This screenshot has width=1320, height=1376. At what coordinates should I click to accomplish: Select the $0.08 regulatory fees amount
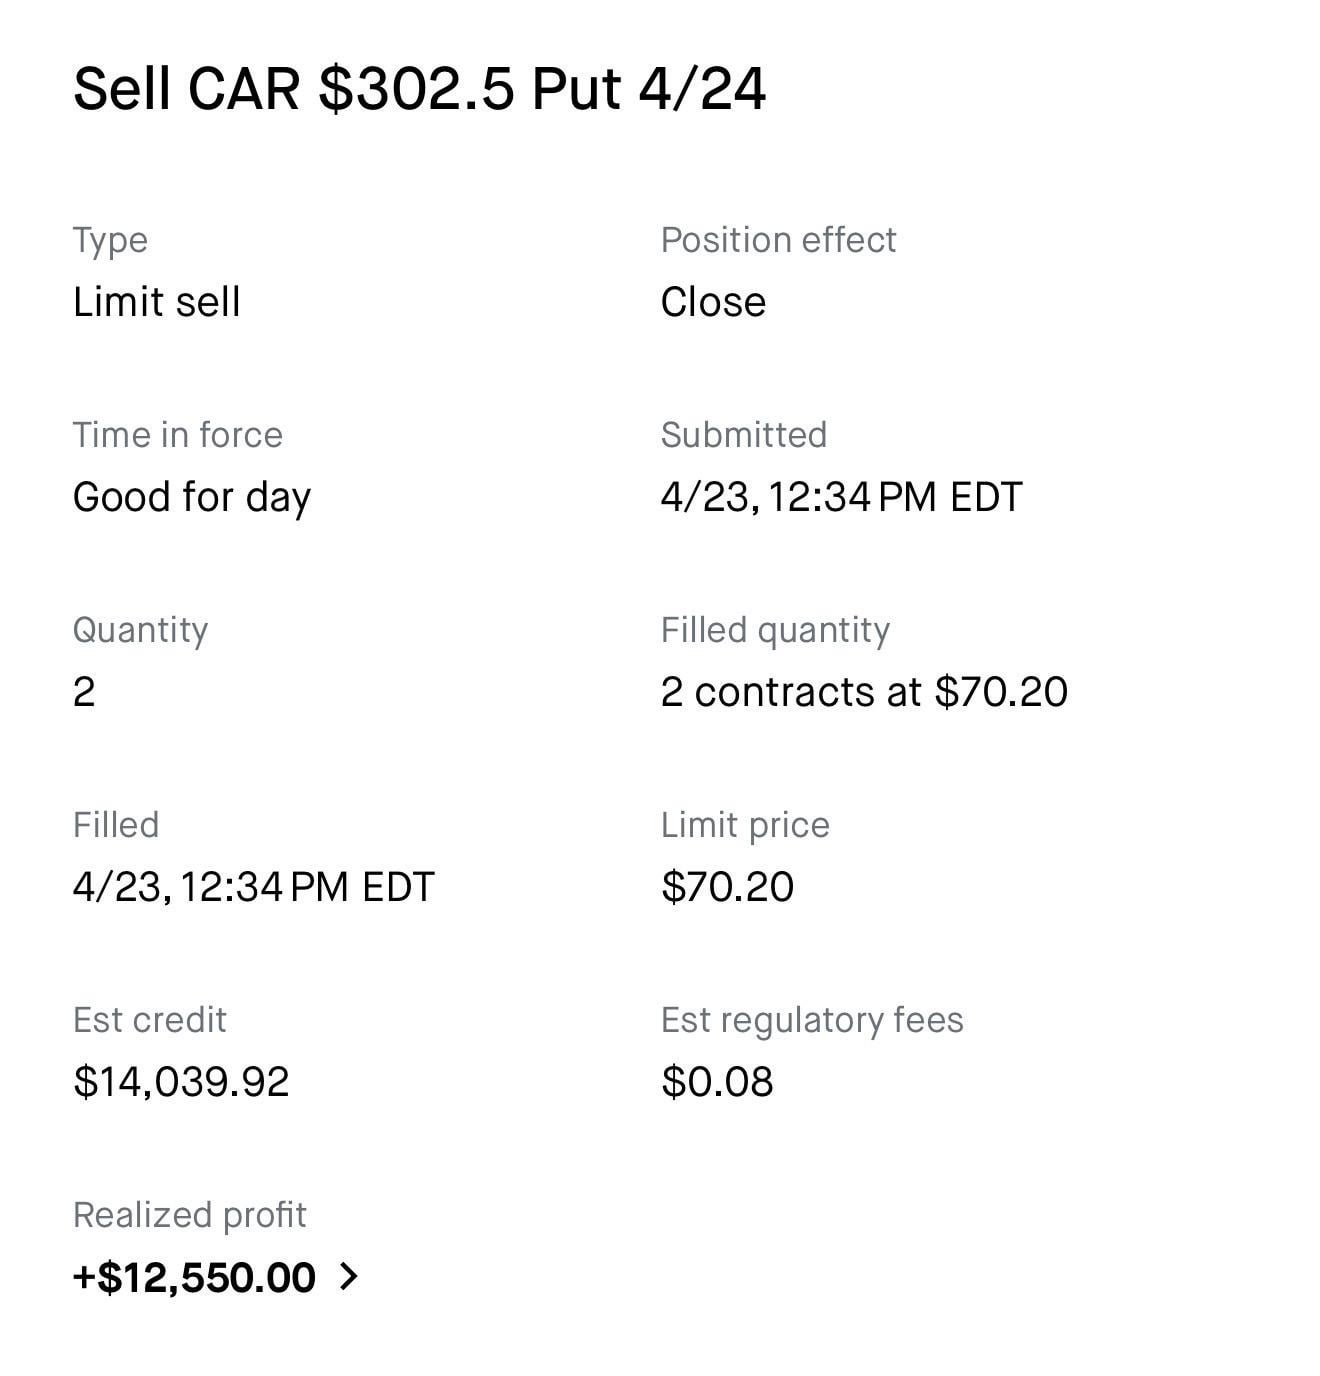click(x=717, y=1082)
